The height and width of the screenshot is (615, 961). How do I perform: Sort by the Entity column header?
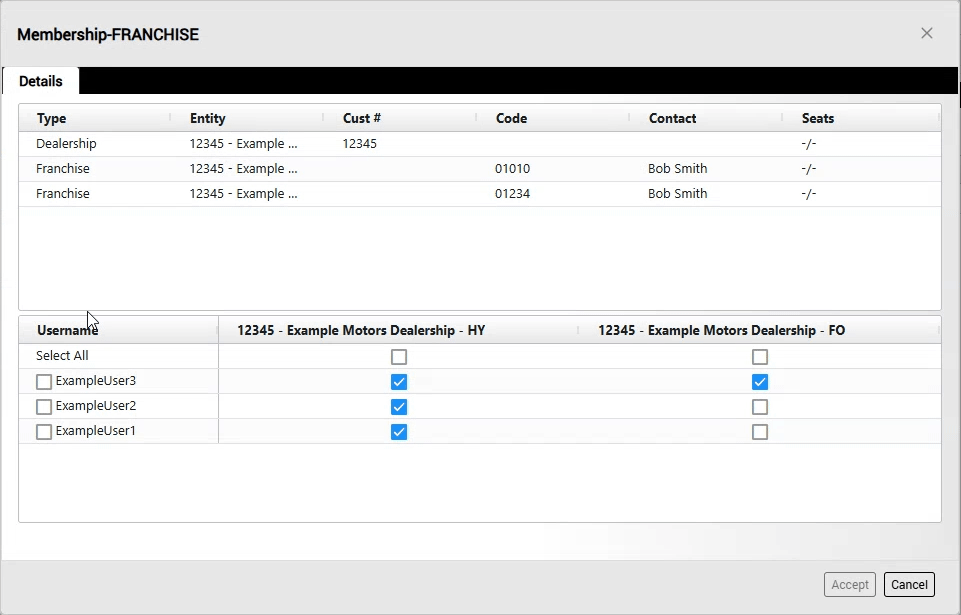208,118
